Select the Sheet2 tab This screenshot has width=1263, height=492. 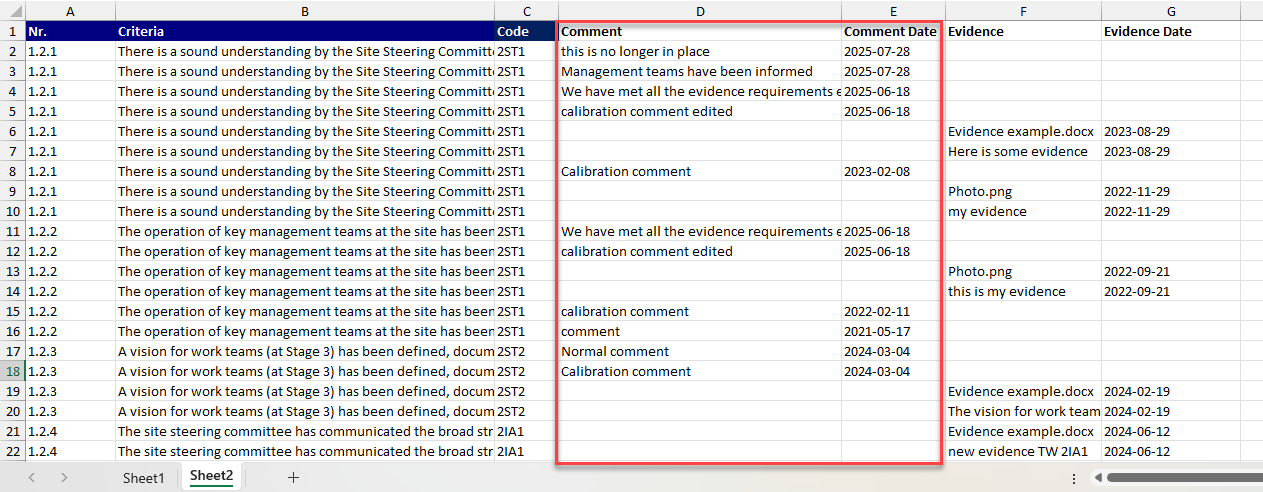tap(211, 477)
